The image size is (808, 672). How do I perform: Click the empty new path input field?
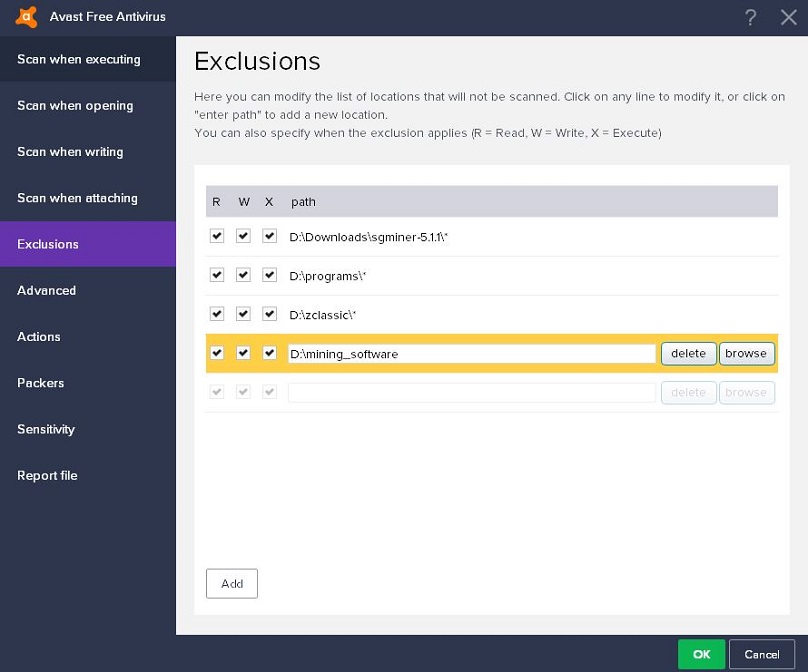click(x=472, y=393)
